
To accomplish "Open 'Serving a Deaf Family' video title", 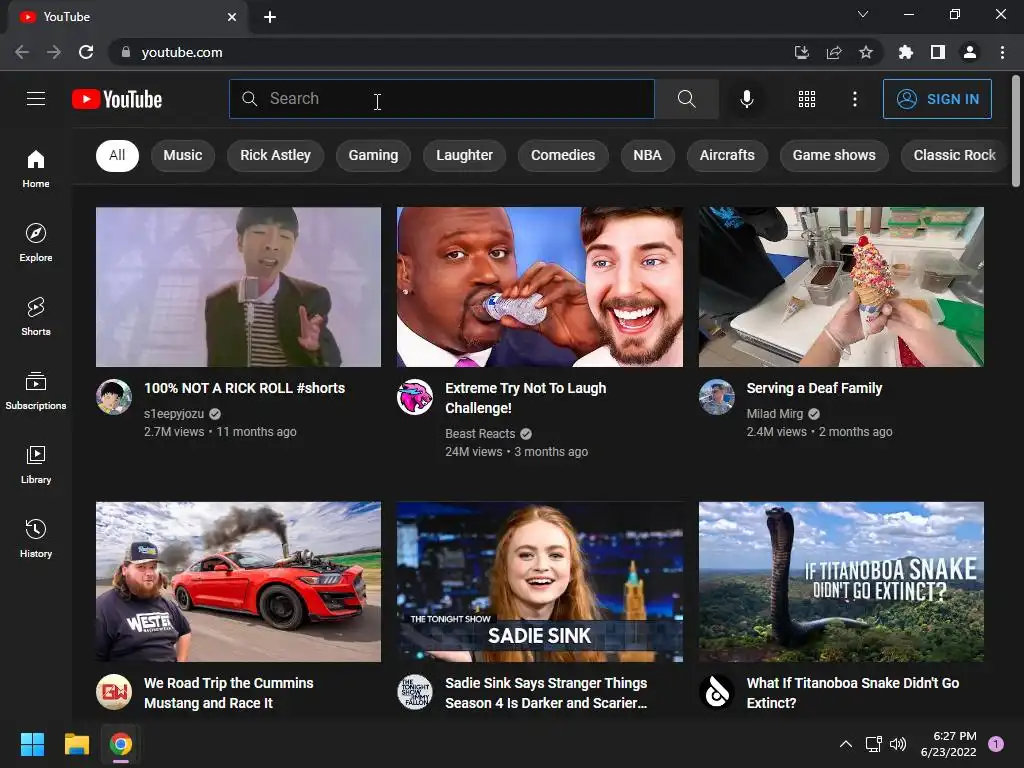I will (814, 388).
